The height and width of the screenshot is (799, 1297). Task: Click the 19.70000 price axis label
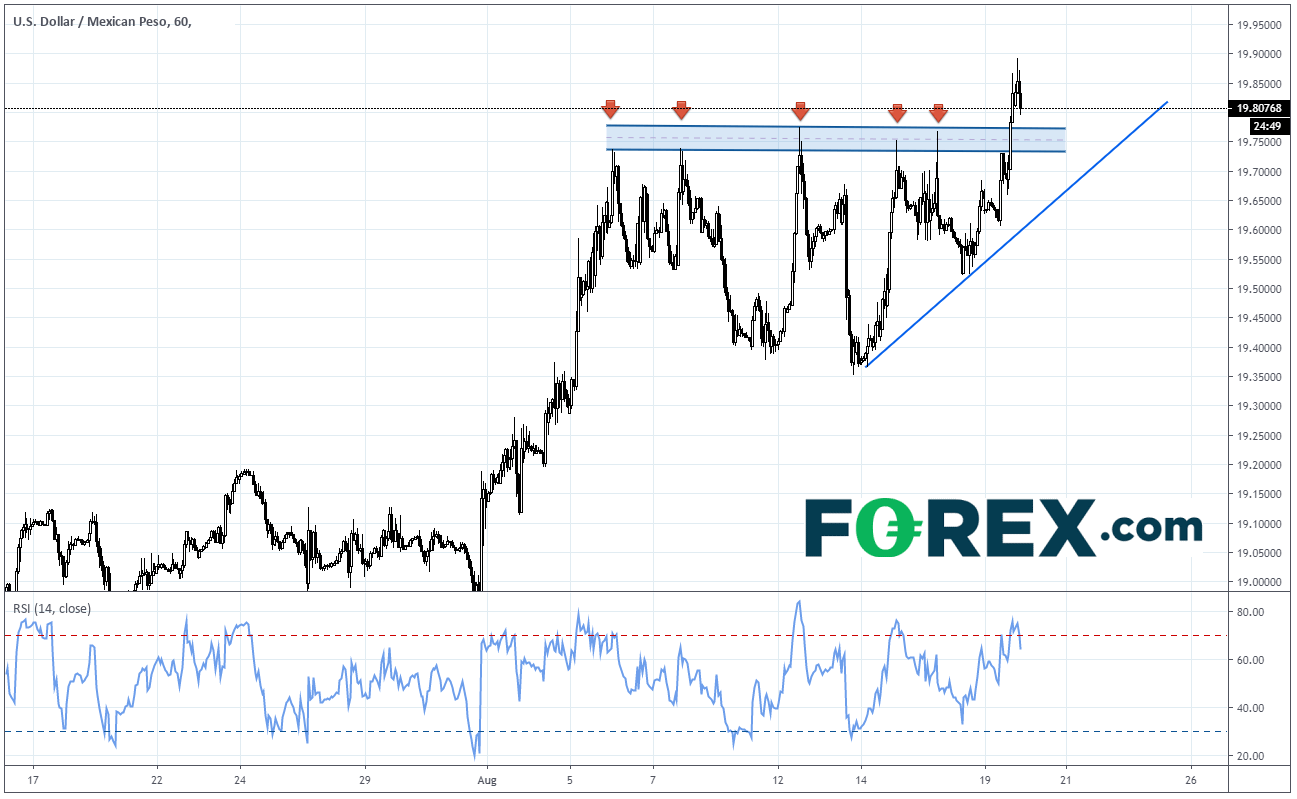click(1259, 172)
